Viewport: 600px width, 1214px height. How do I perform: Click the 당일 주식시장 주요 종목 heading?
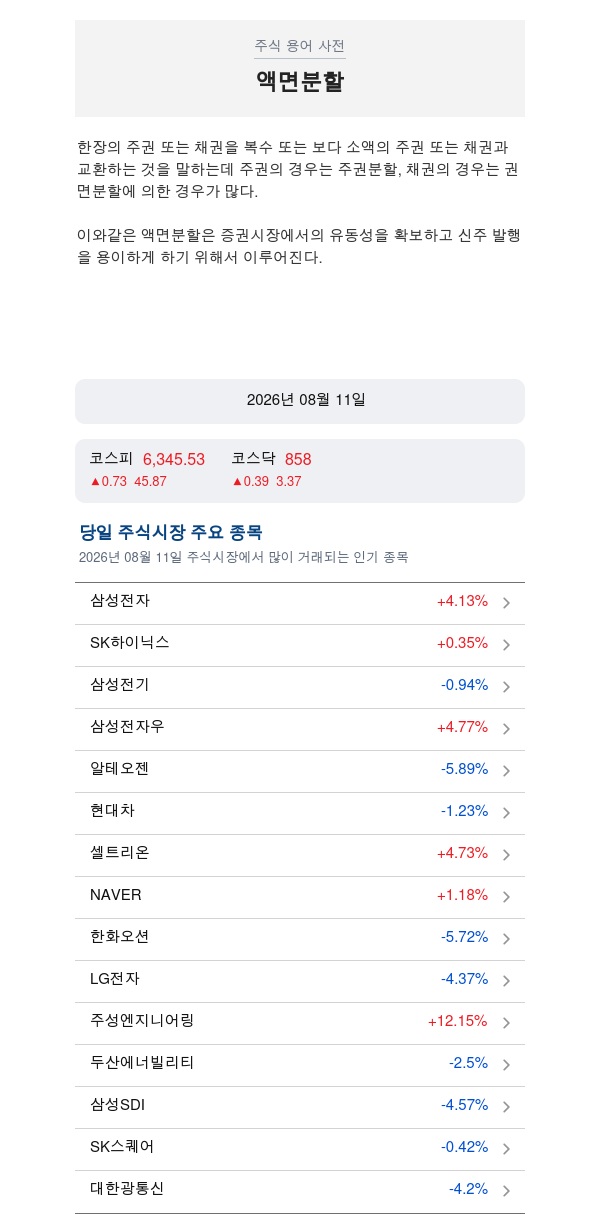(x=171, y=532)
